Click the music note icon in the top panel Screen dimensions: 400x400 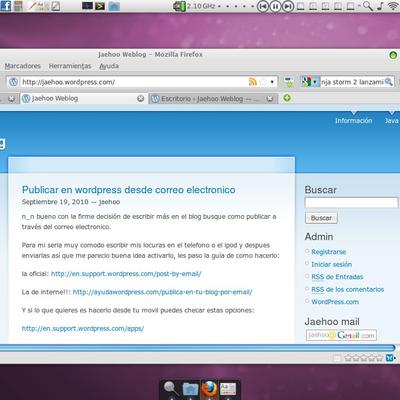pyautogui.click(x=380, y=6)
